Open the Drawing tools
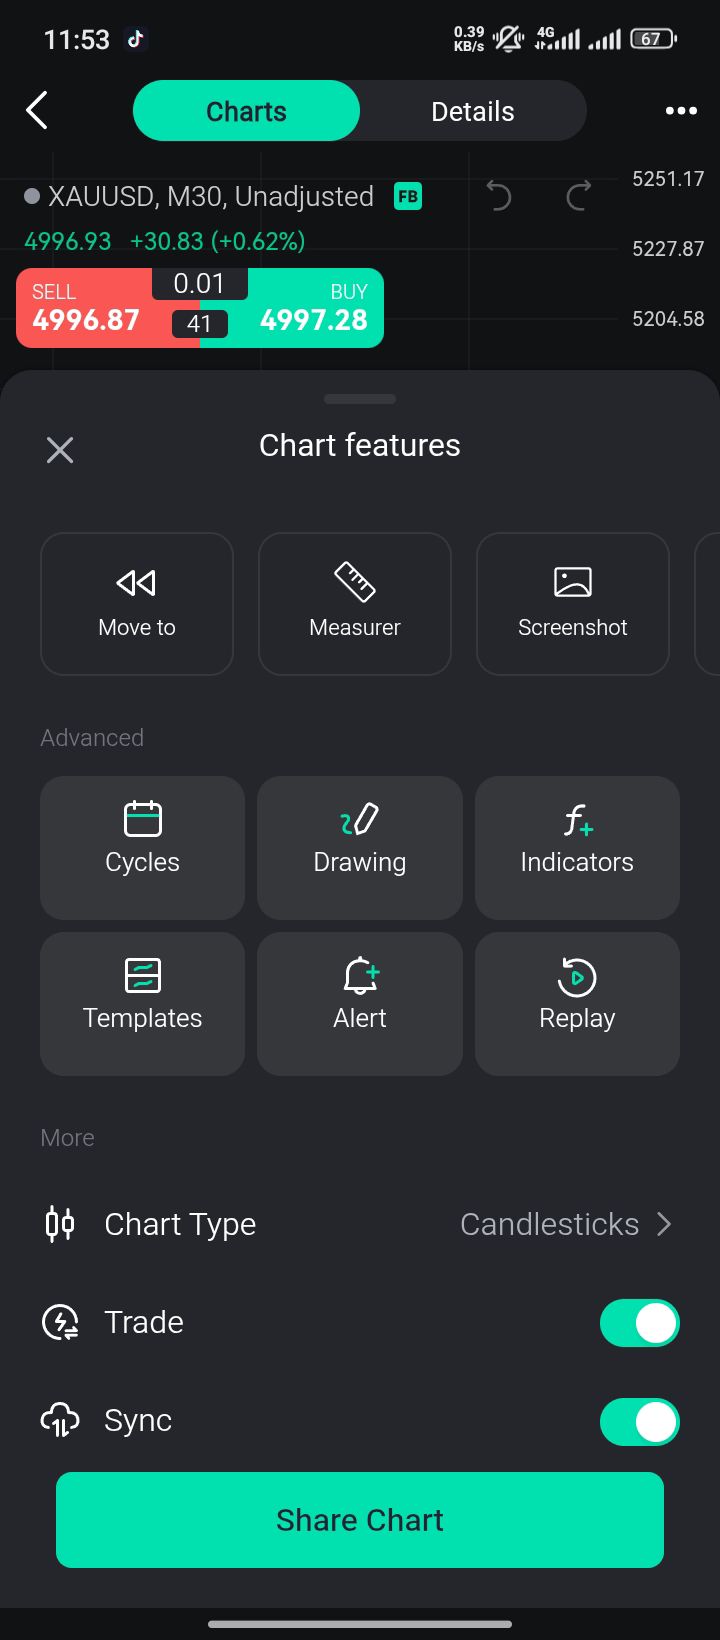 click(x=360, y=848)
